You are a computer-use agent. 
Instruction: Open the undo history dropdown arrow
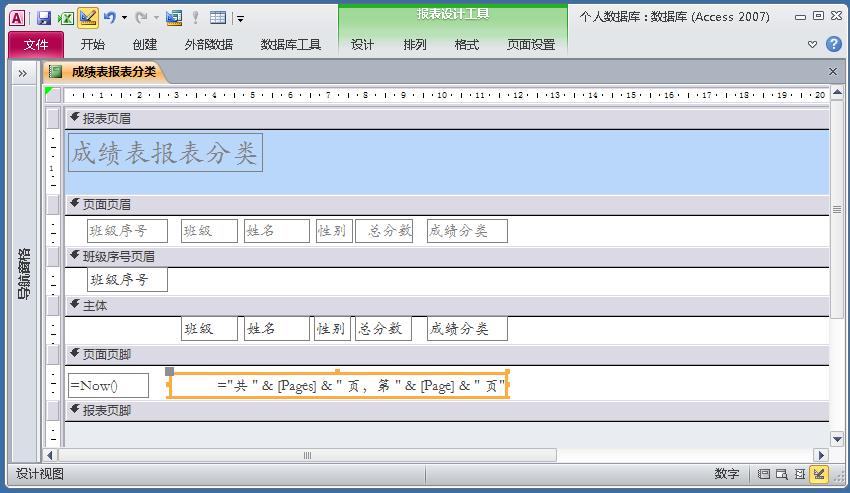tap(124, 18)
